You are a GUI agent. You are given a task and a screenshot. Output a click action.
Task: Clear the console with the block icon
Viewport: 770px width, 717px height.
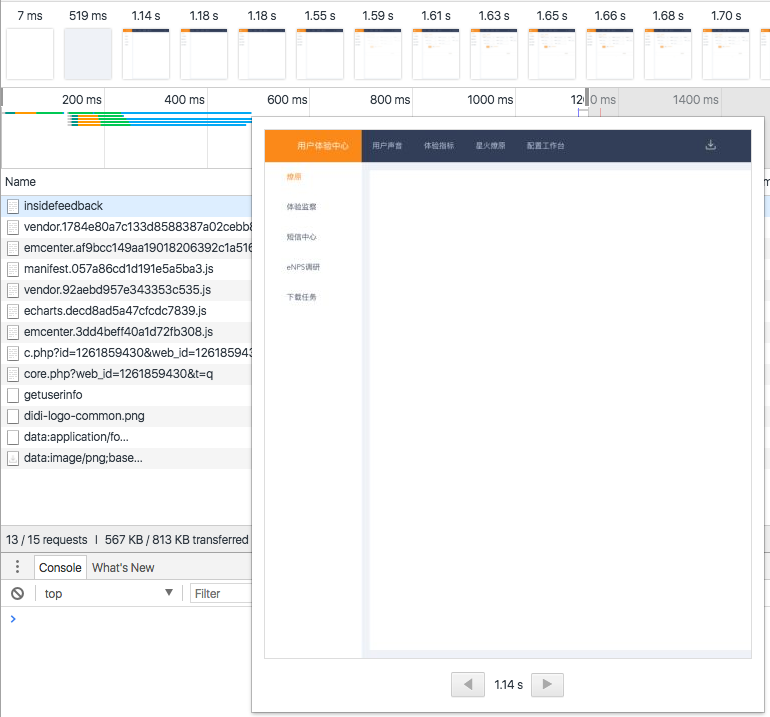pyautogui.click(x=17, y=593)
